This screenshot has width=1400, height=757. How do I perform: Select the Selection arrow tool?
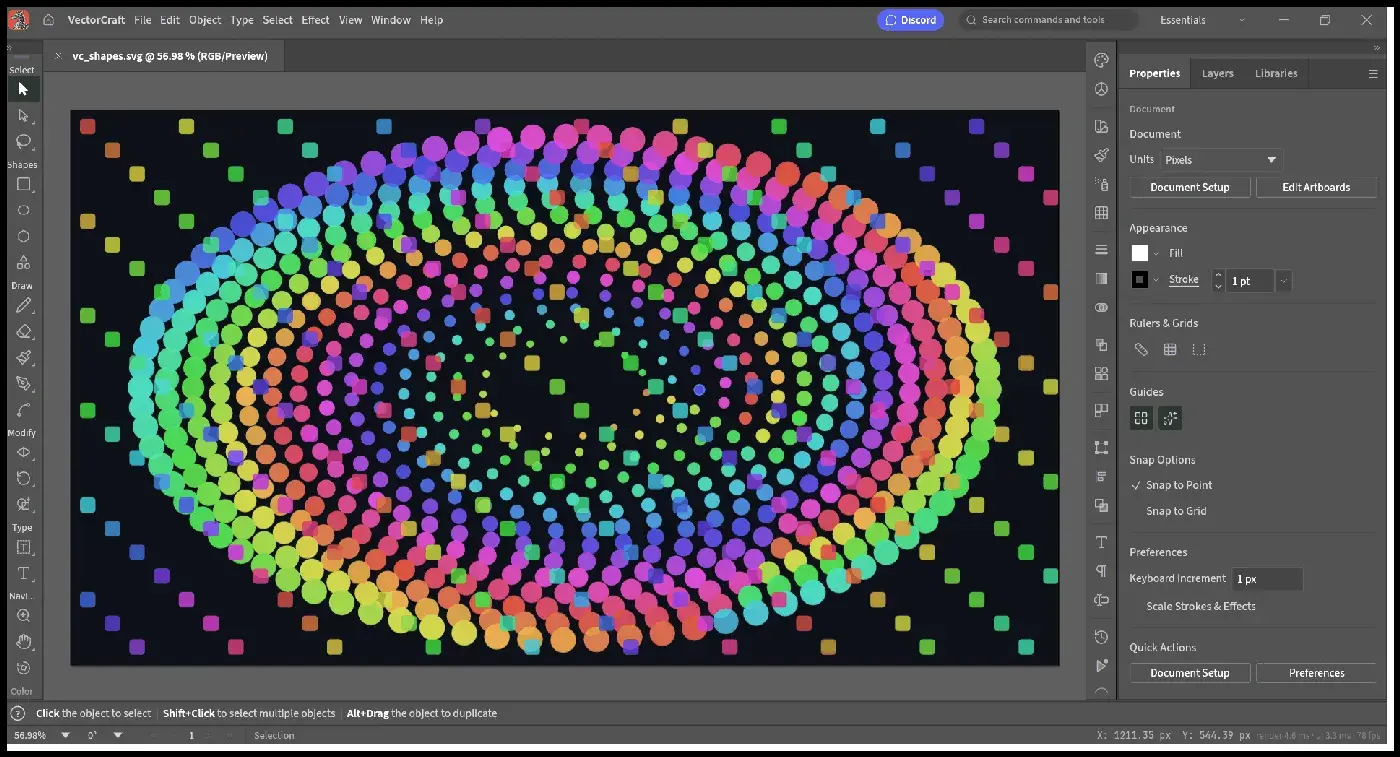[23, 89]
